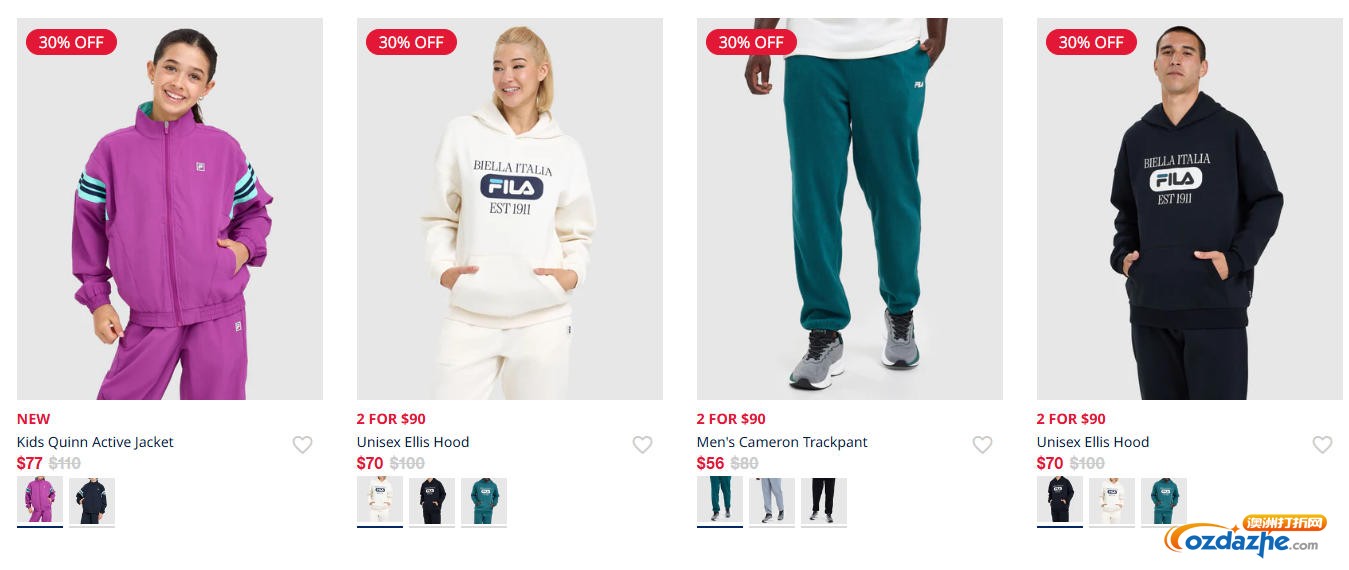Open Kids Quinn Active Jacket product link
This screenshot has width=1349, height=570.
(x=95, y=442)
